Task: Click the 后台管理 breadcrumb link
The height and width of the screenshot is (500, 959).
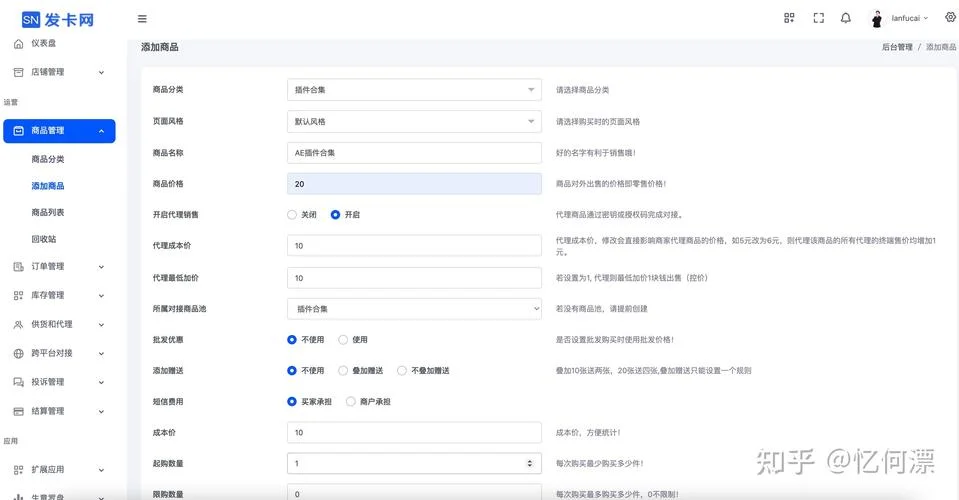Action: tap(897, 47)
